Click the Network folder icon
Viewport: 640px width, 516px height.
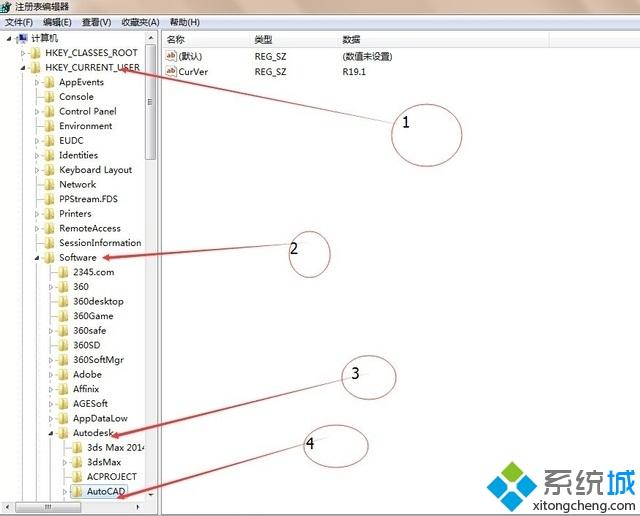pos(49,185)
